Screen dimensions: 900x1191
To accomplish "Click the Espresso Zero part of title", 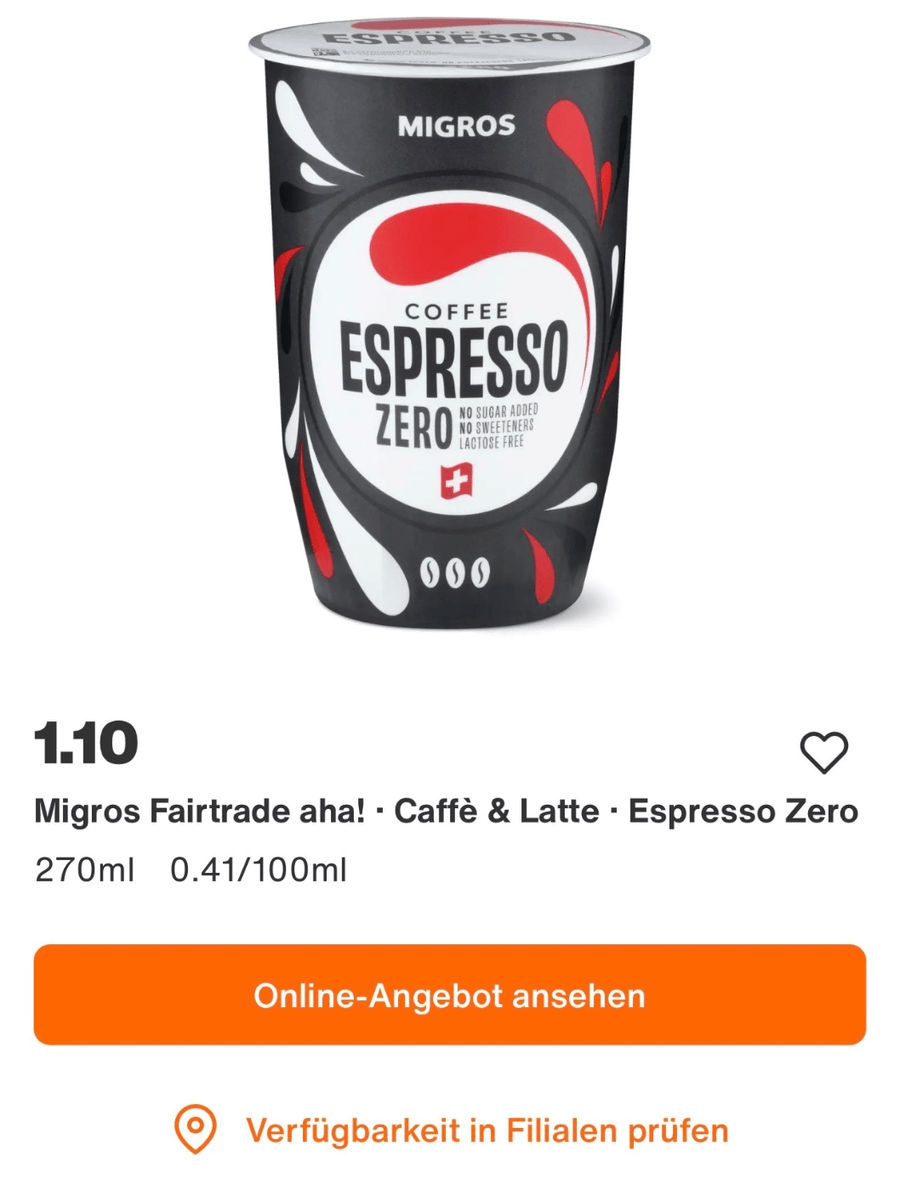I will [744, 811].
